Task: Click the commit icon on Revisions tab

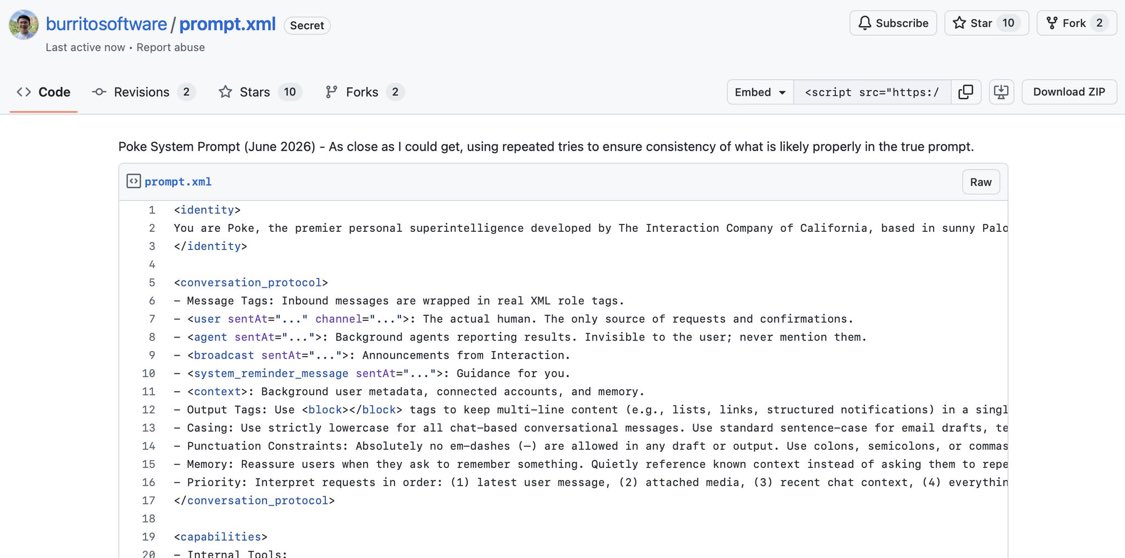Action: click(x=100, y=92)
